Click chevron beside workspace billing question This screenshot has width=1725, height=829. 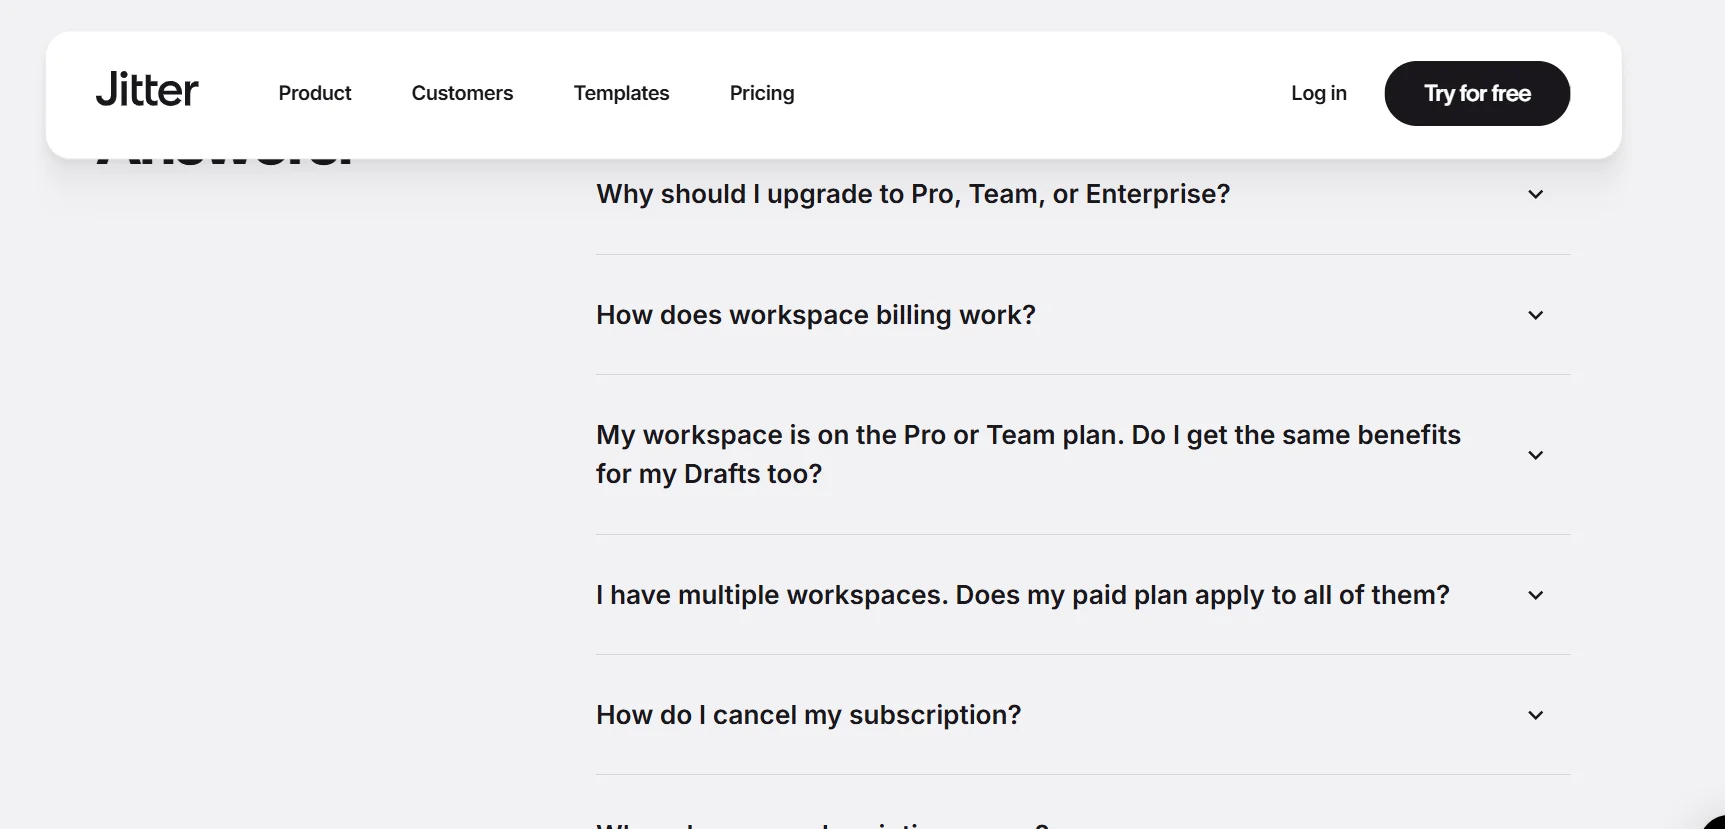[1535, 315]
